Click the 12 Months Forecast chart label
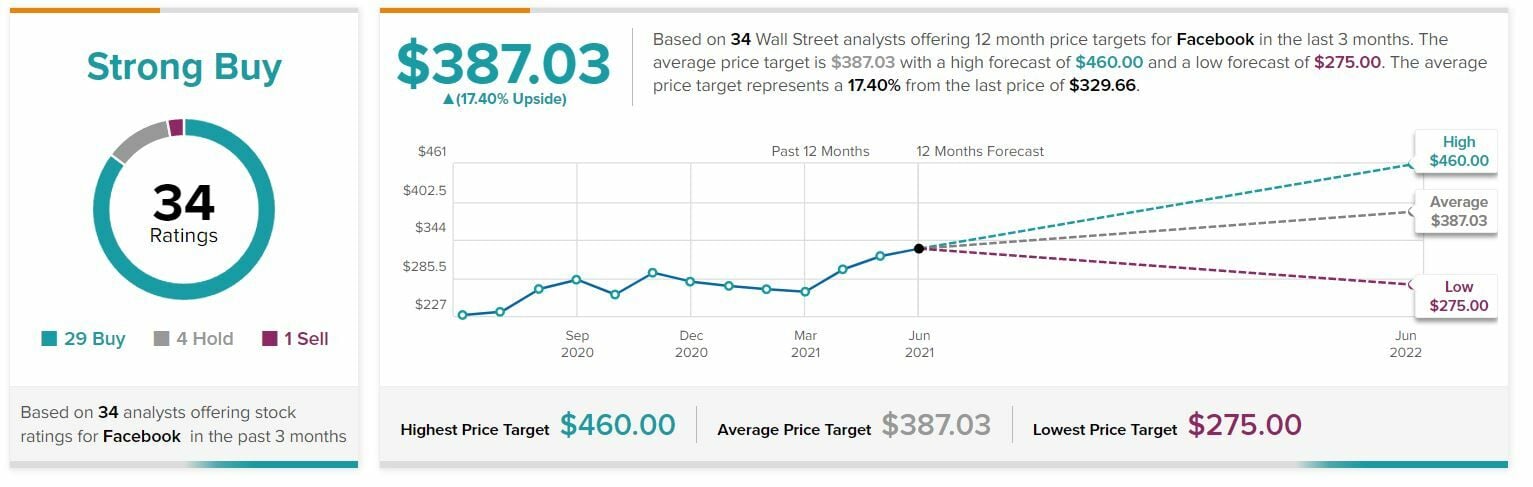 pyautogui.click(x=980, y=152)
